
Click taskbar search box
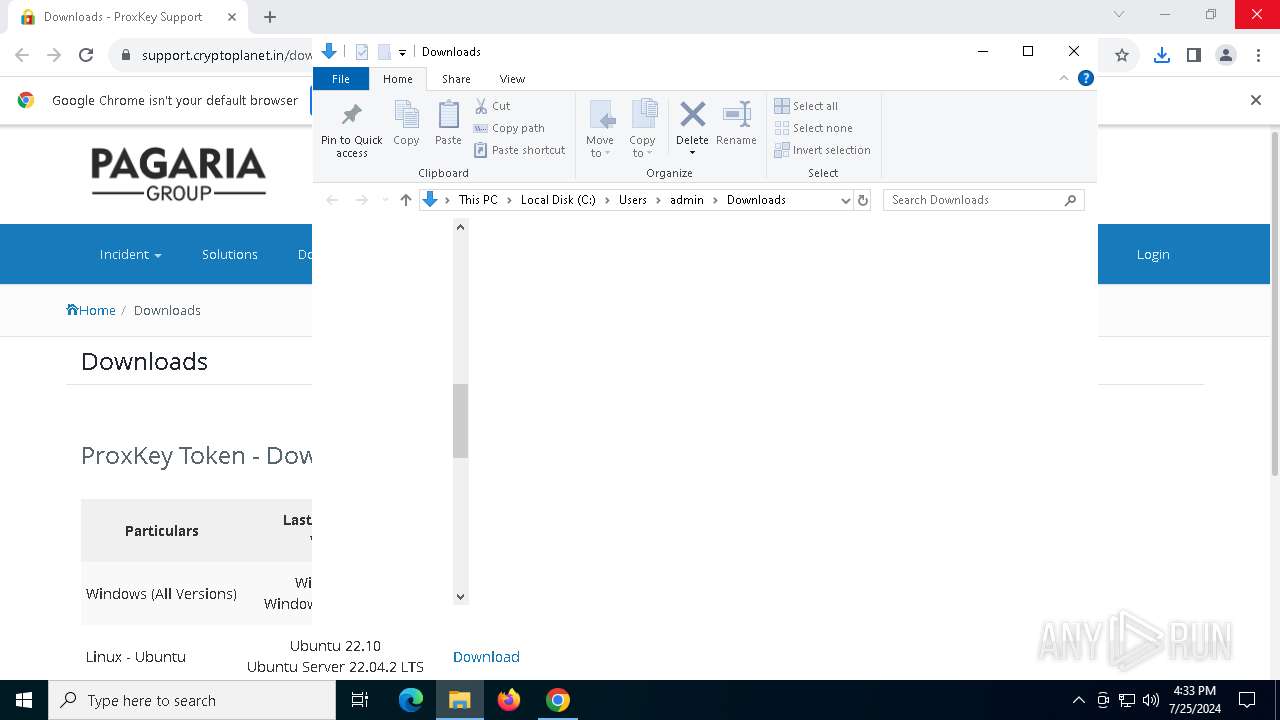coord(192,700)
